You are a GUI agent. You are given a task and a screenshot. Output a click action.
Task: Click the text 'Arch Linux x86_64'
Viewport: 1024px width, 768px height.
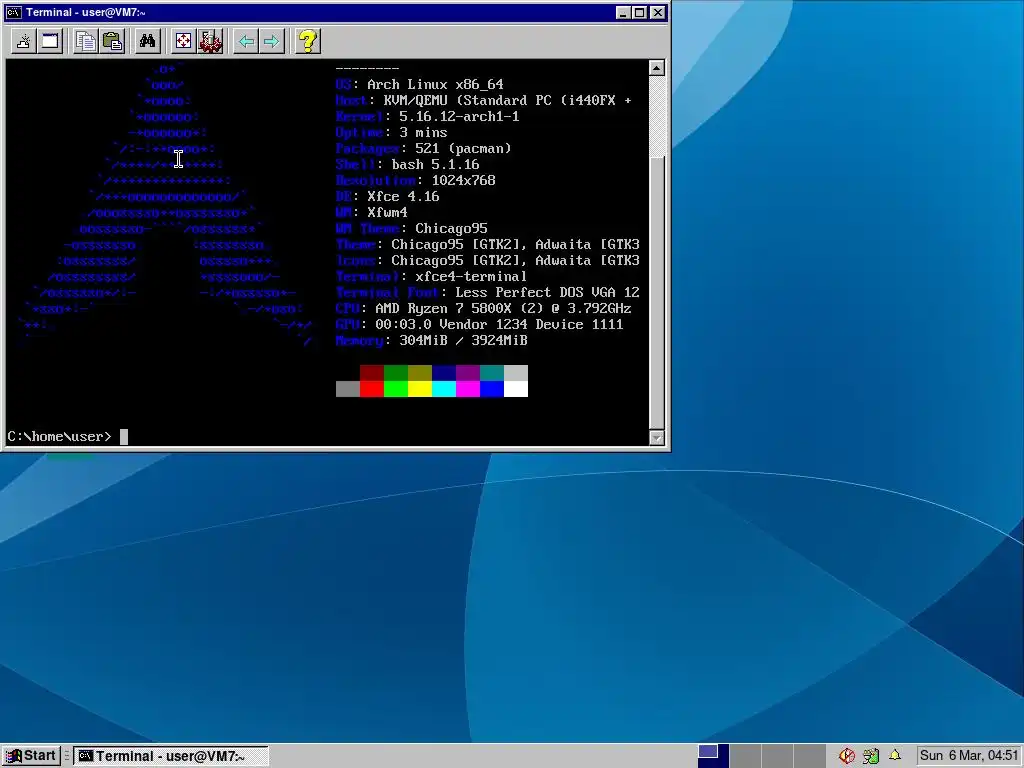point(435,84)
